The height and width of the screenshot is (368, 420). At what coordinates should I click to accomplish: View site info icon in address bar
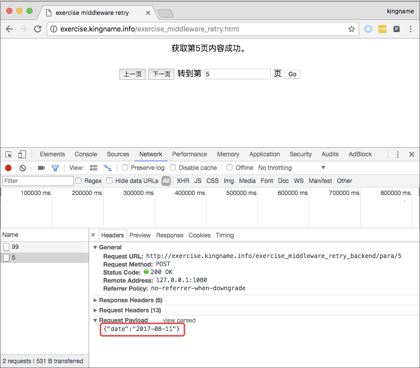(x=53, y=29)
